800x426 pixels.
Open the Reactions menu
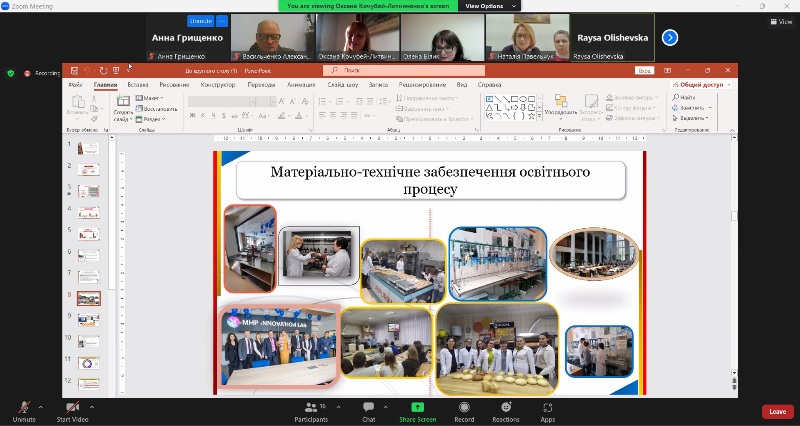click(505, 409)
